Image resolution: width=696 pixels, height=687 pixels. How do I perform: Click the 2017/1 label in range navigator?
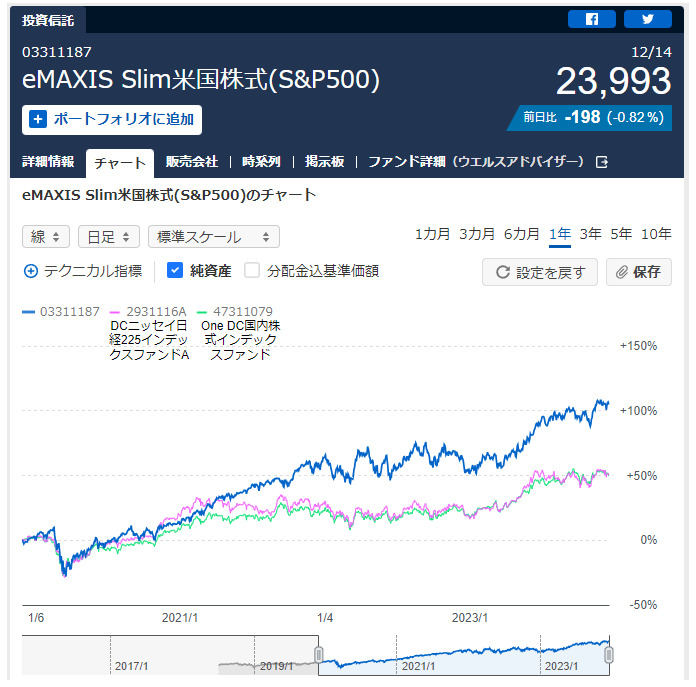pos(131,666)
